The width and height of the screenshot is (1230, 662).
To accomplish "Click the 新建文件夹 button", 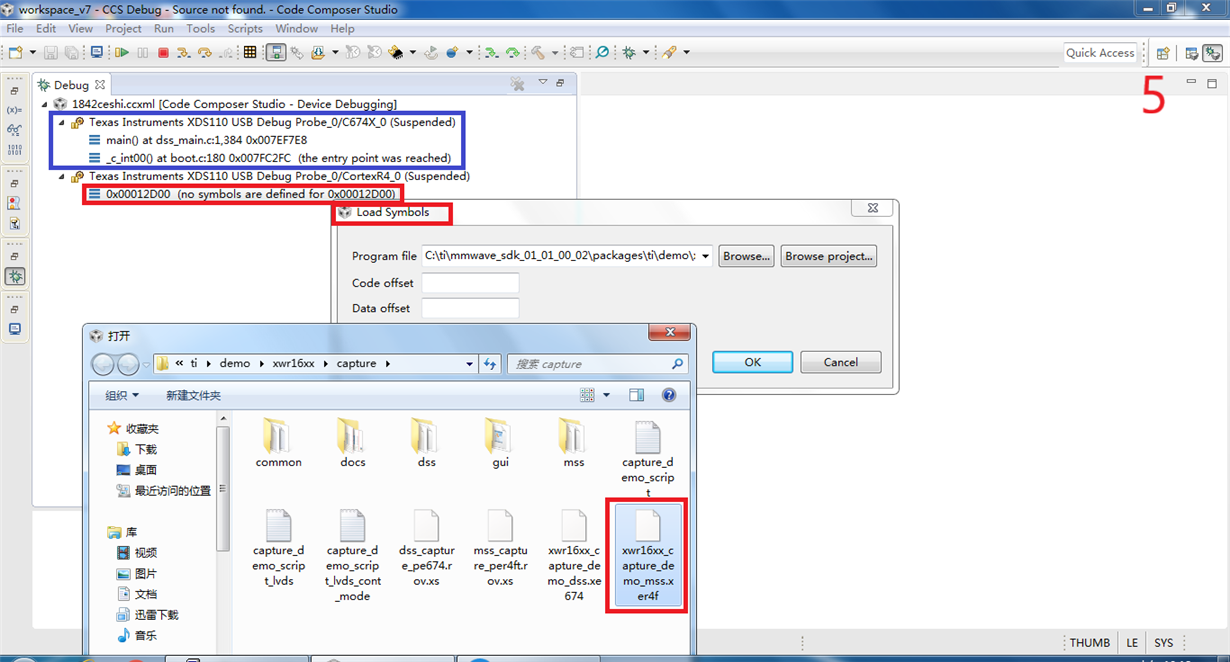I will (193, 395).
